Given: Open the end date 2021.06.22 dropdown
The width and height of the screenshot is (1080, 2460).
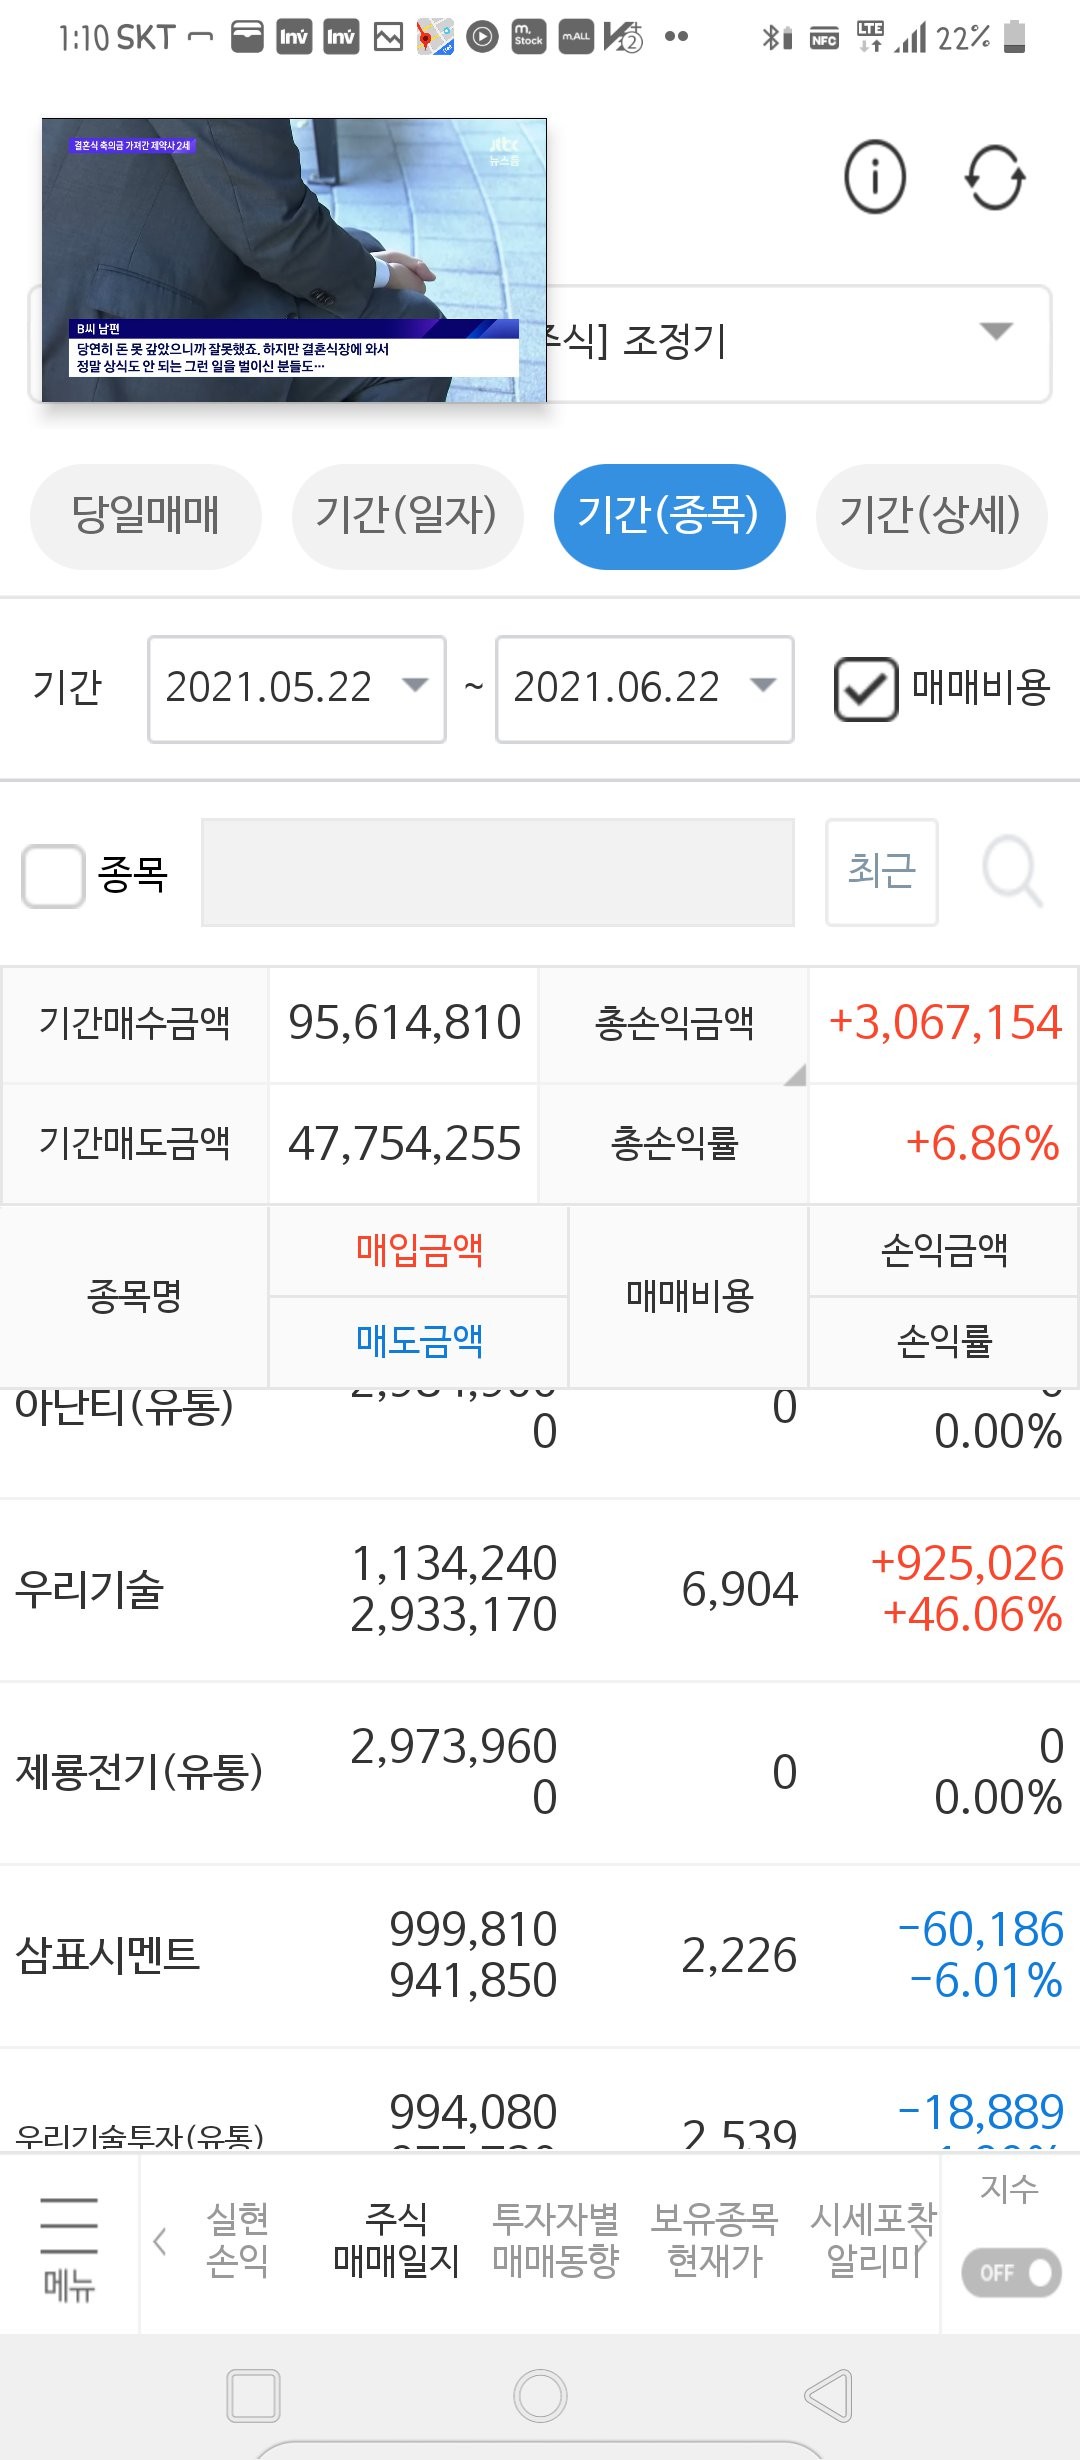Looking at the screenshot, I should [645, 689].
